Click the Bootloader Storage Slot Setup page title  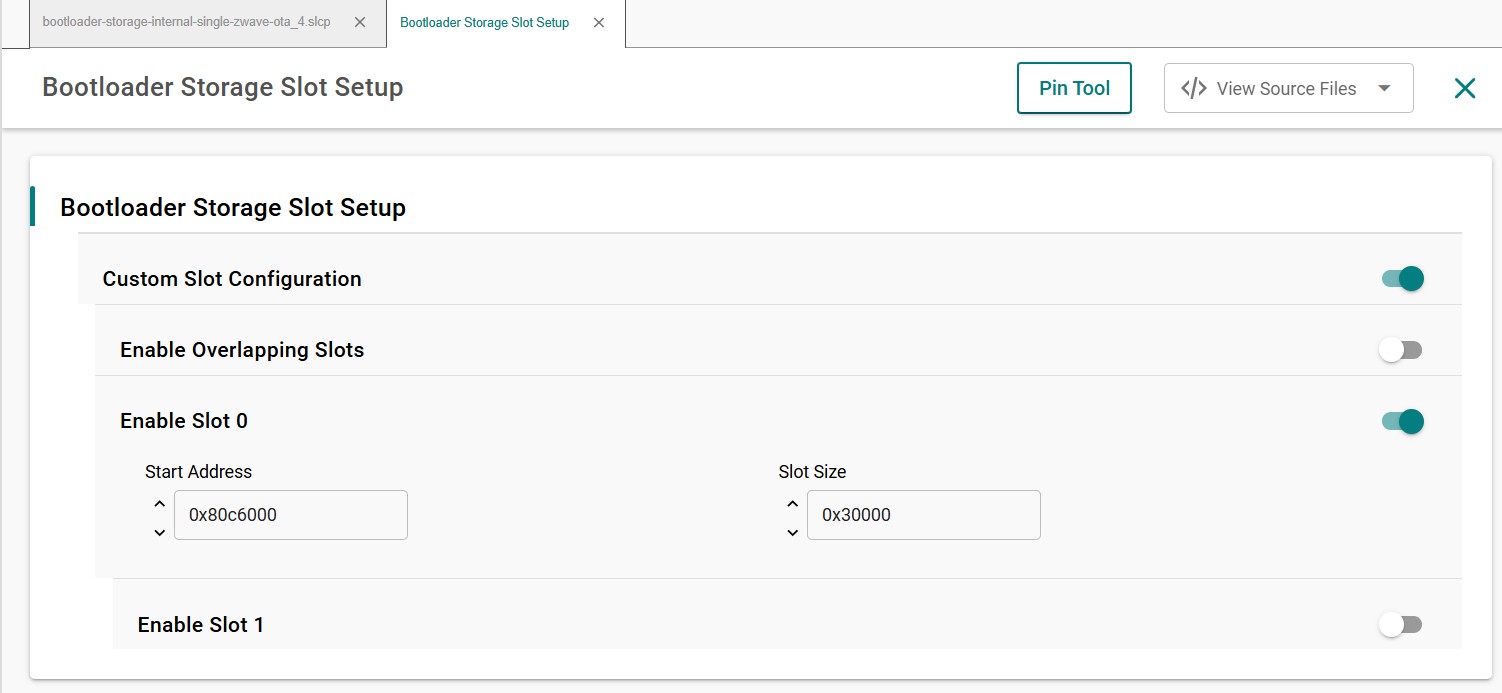tap(222, 87)
